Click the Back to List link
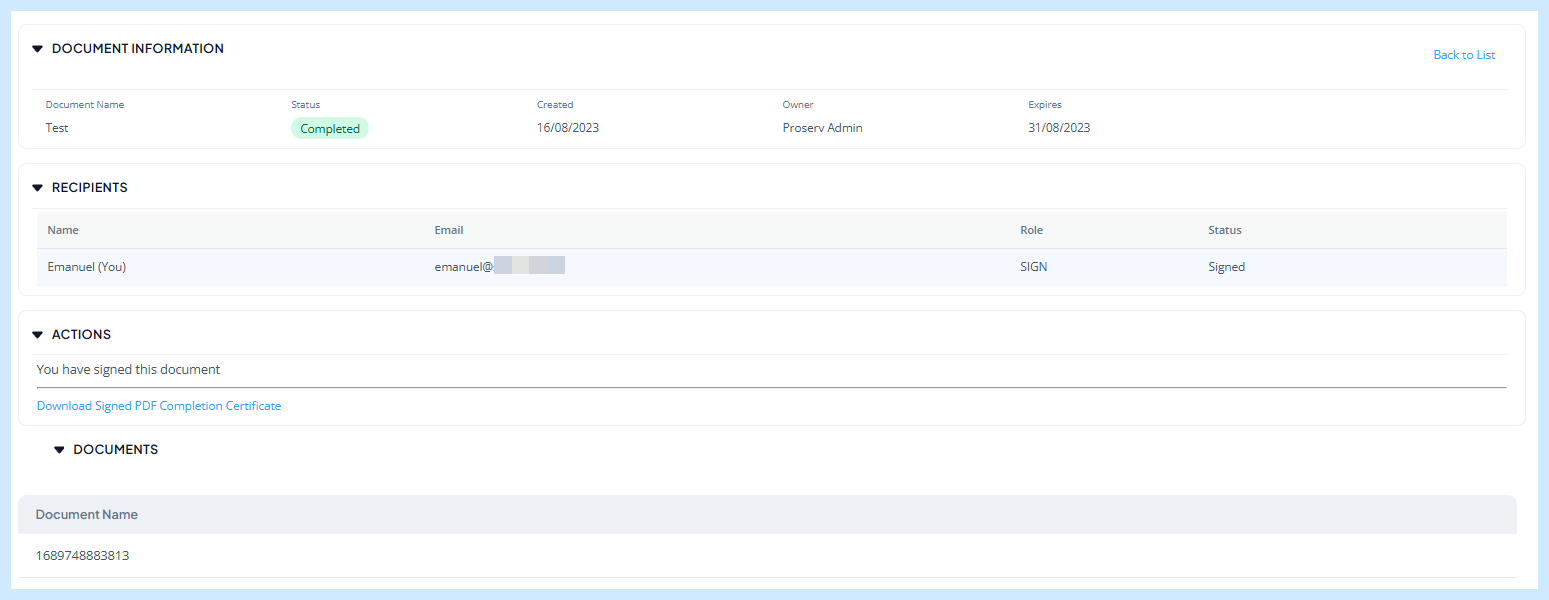The image size is (1549, 600). 1464,55
